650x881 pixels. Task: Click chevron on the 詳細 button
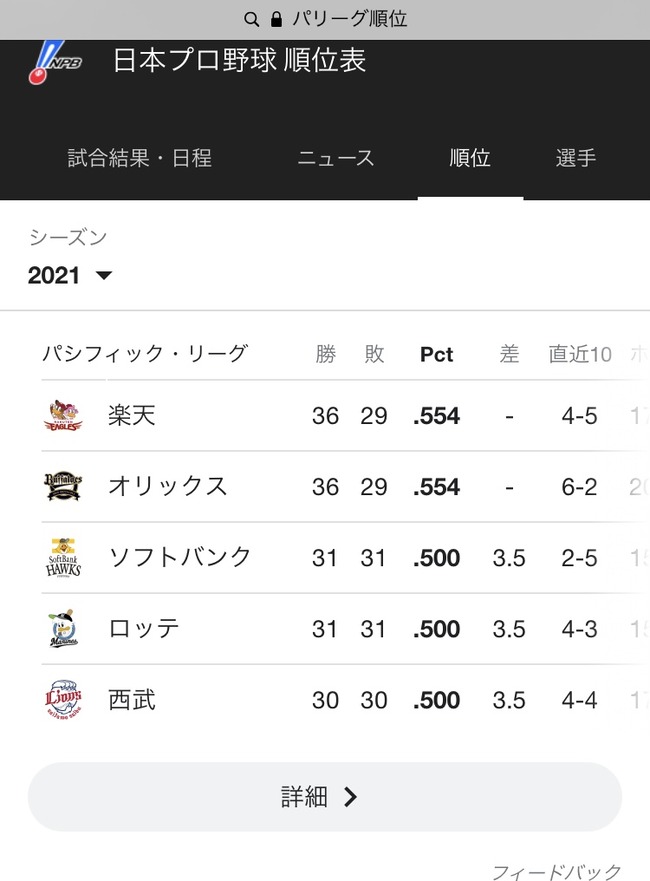350,797
